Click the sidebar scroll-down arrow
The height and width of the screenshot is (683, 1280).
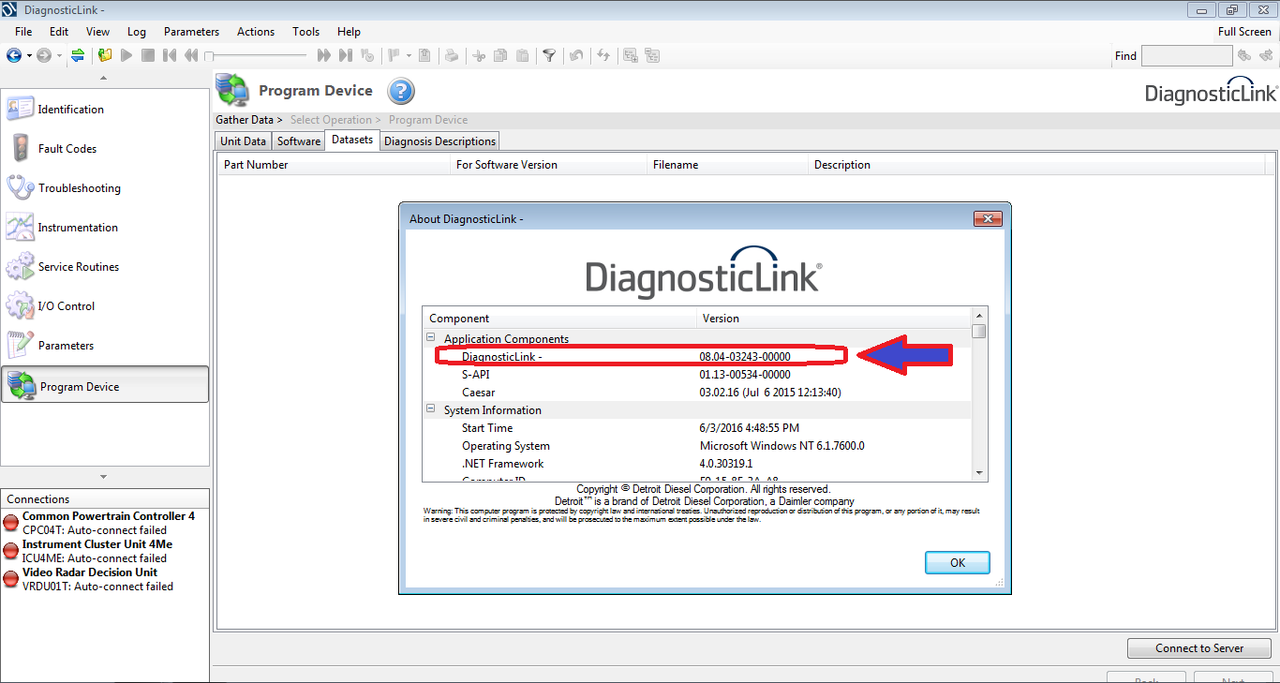(x=104, y=477)
